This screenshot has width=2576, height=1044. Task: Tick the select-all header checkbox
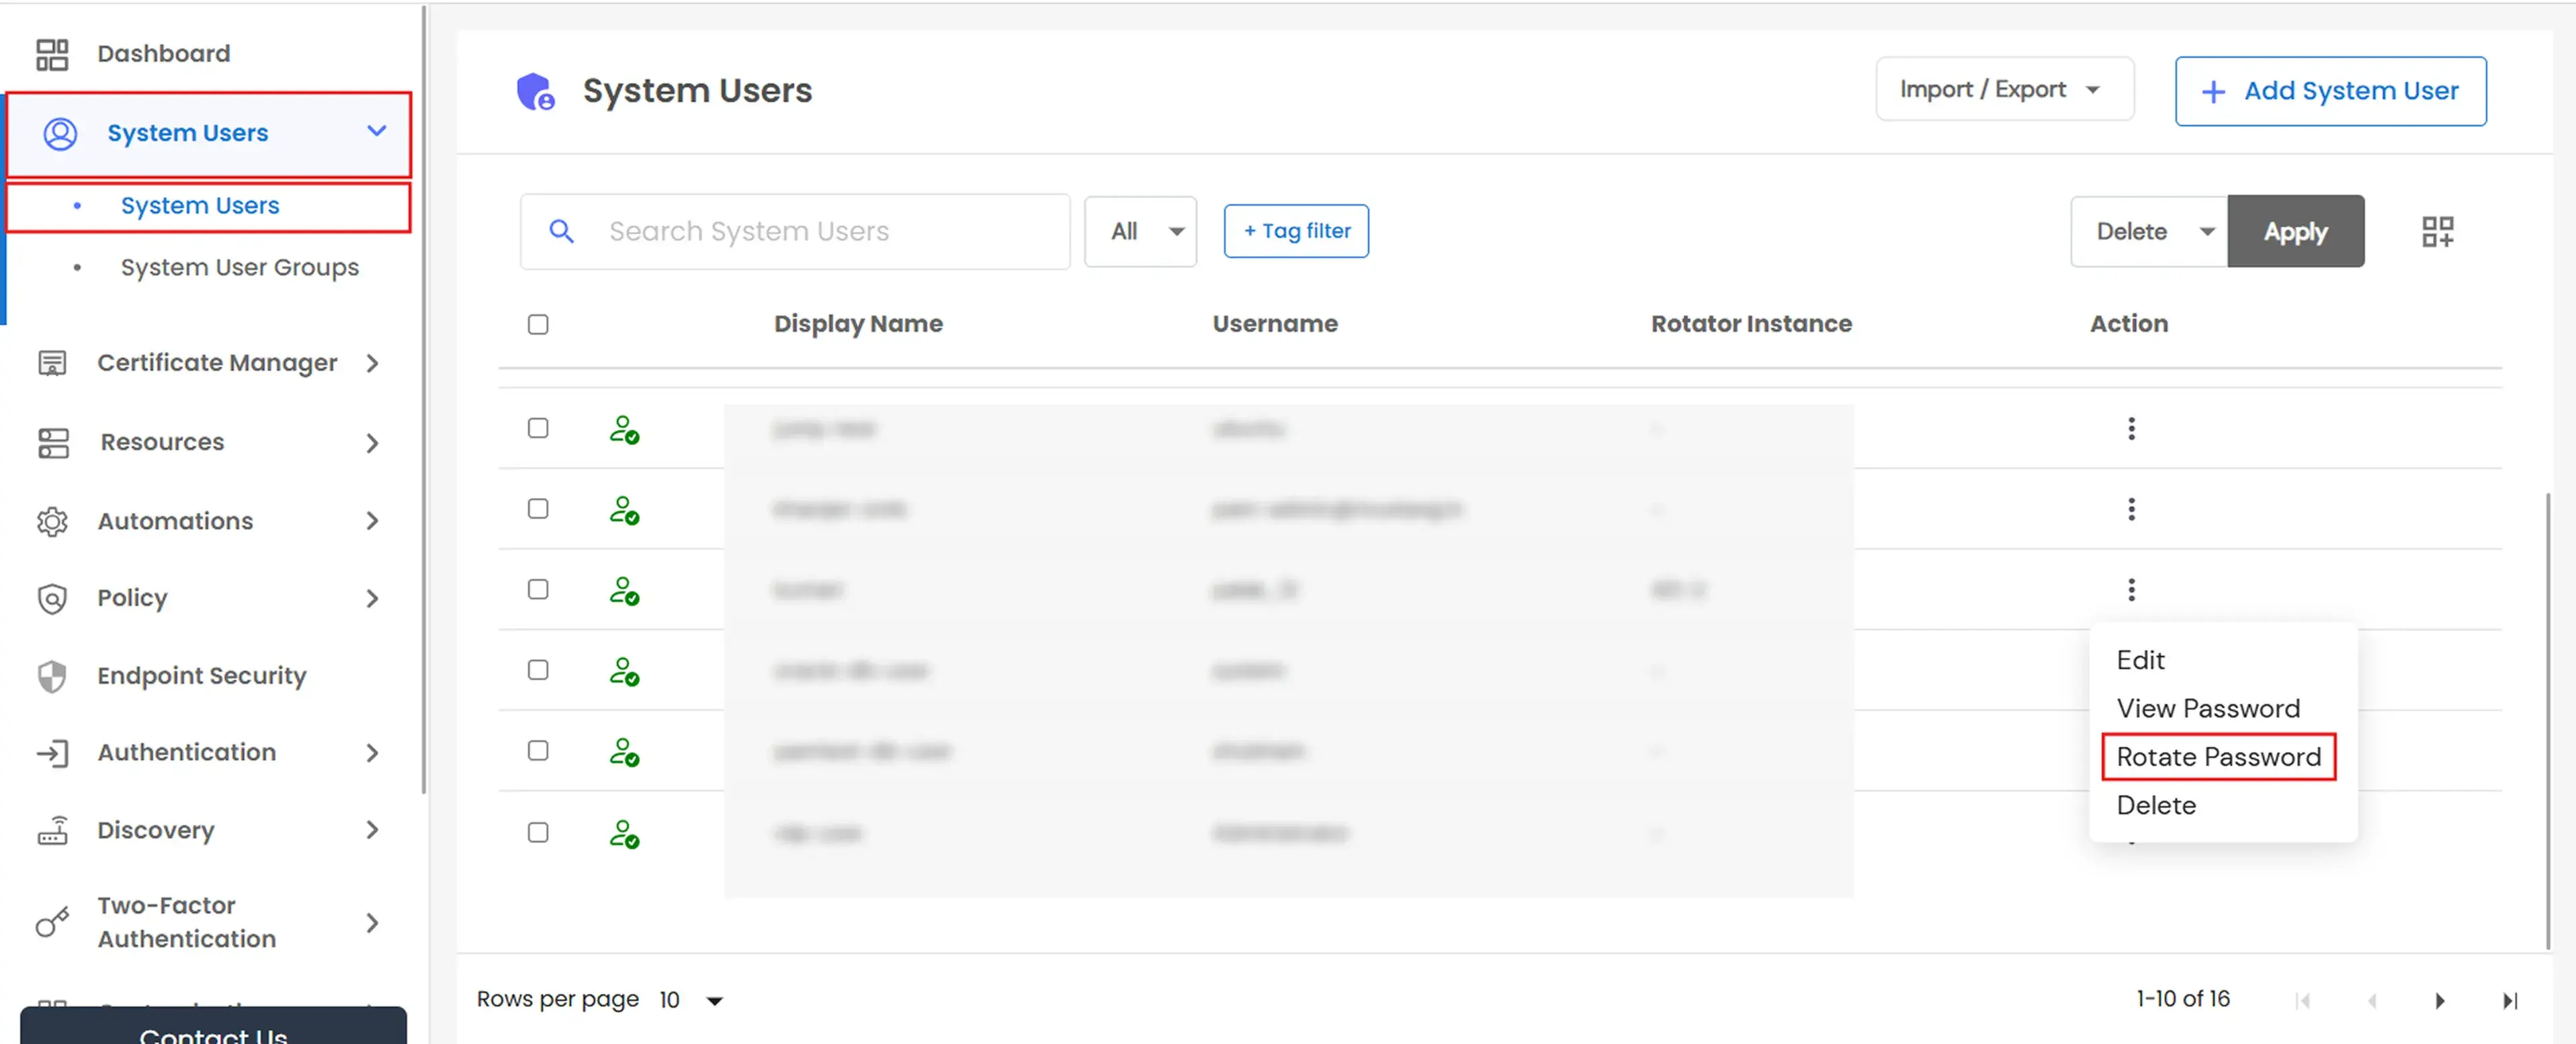pos(538,324)
